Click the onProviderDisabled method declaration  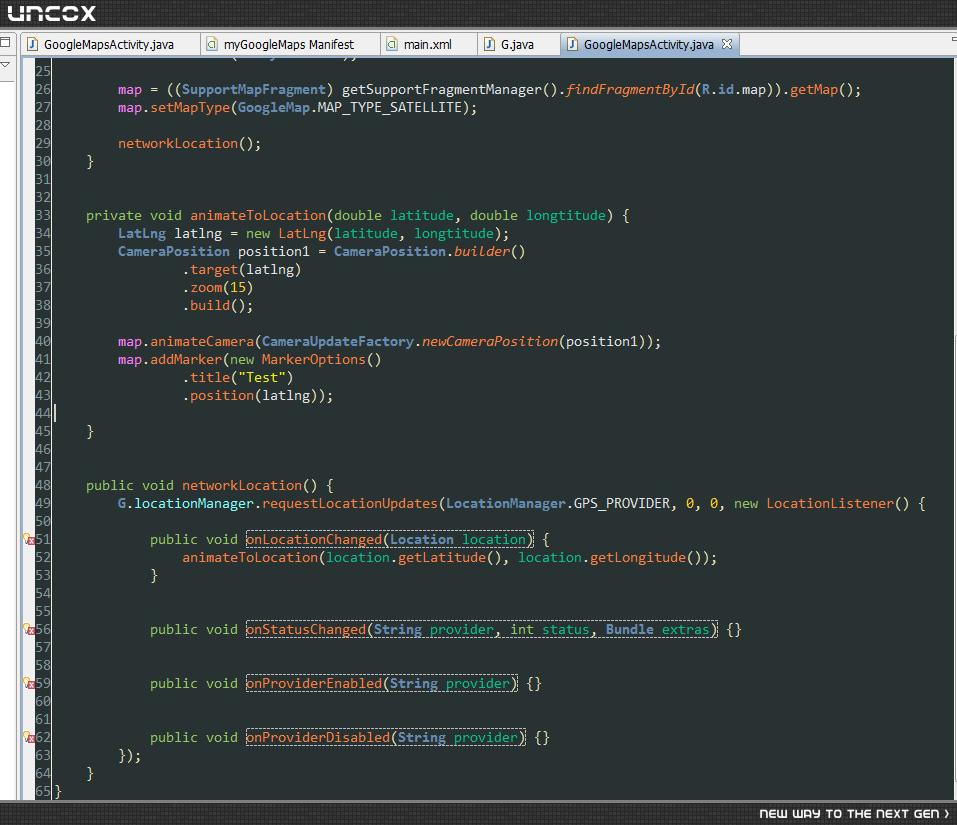[x=385, y=737]
